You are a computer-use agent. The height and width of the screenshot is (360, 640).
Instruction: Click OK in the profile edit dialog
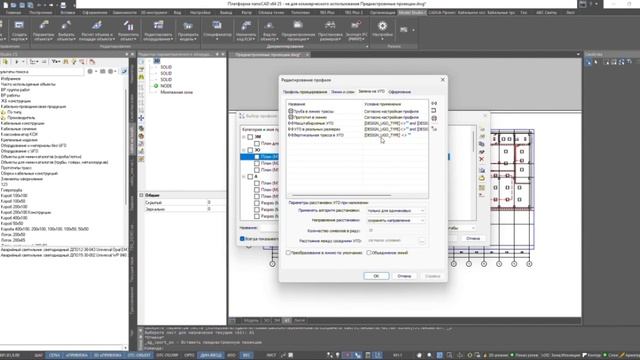click(376, 276)
